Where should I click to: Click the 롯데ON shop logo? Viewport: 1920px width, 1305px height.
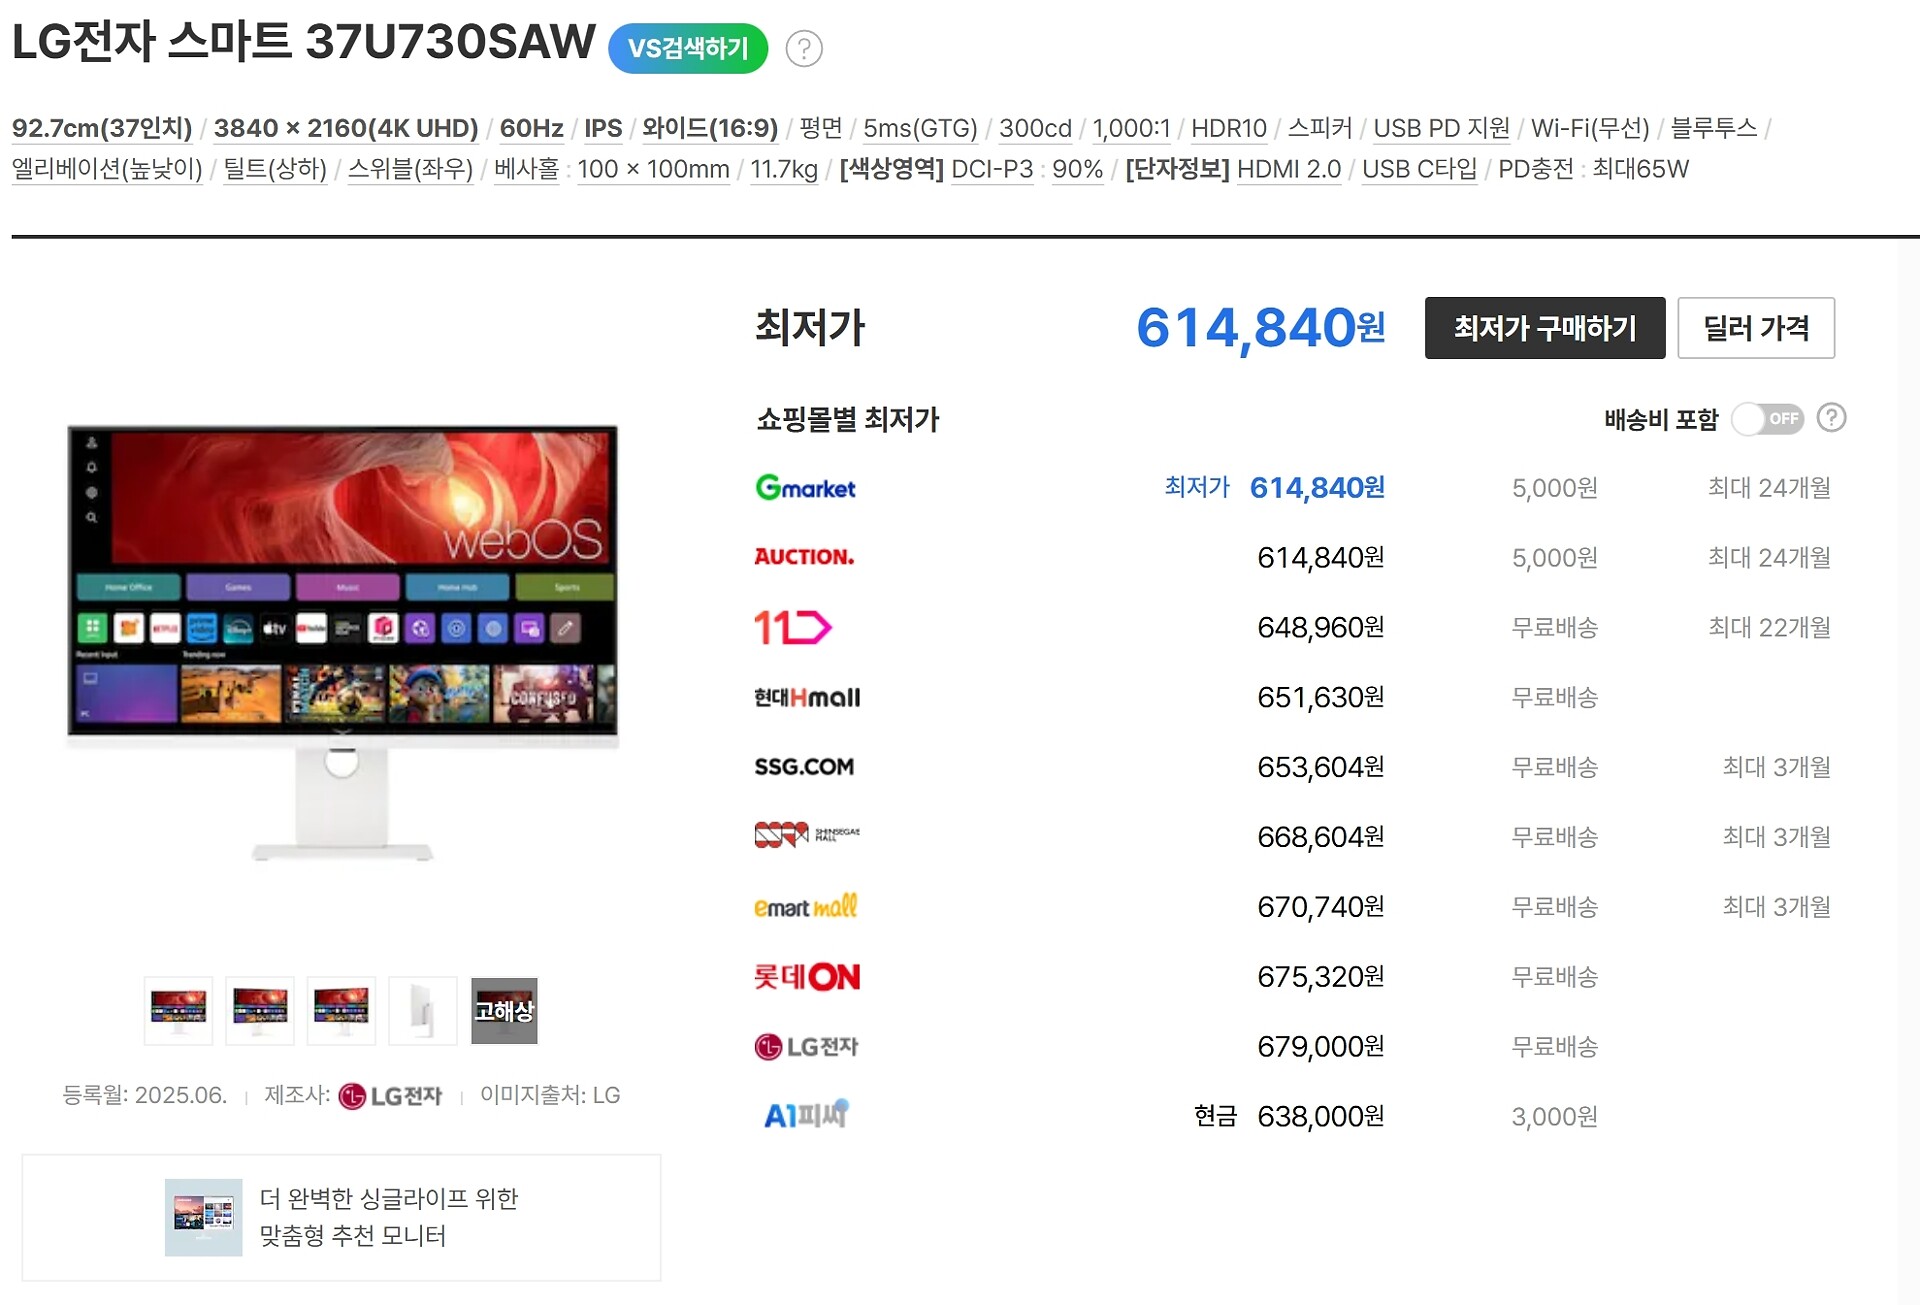pyautogui.click(x=807, y=976)
